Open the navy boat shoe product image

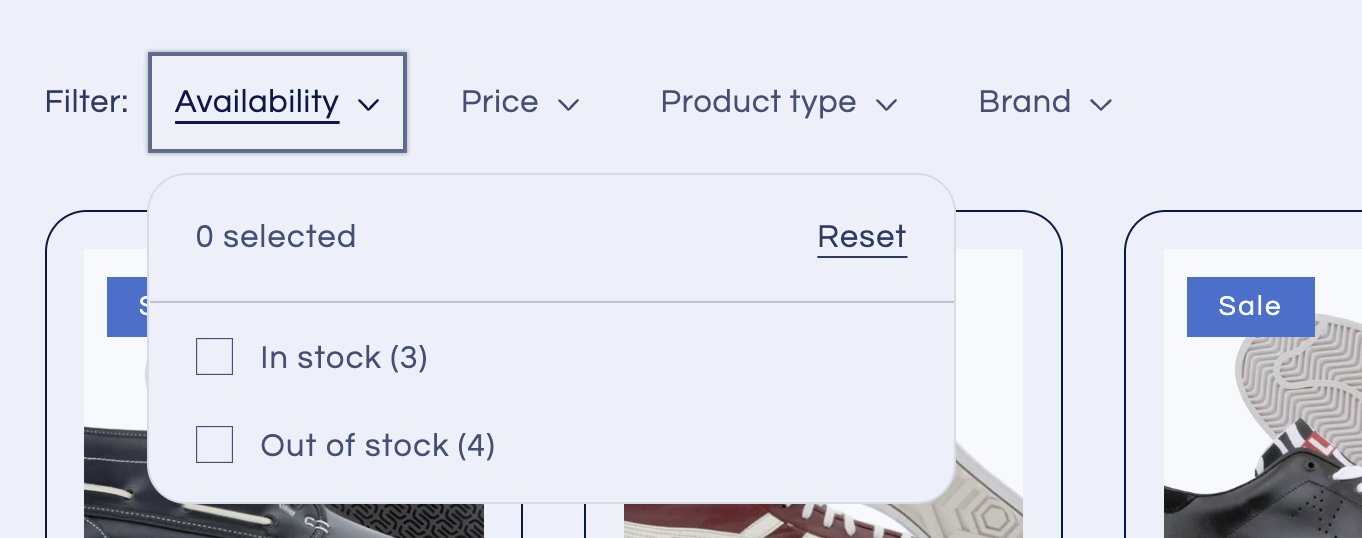(115, 480)
